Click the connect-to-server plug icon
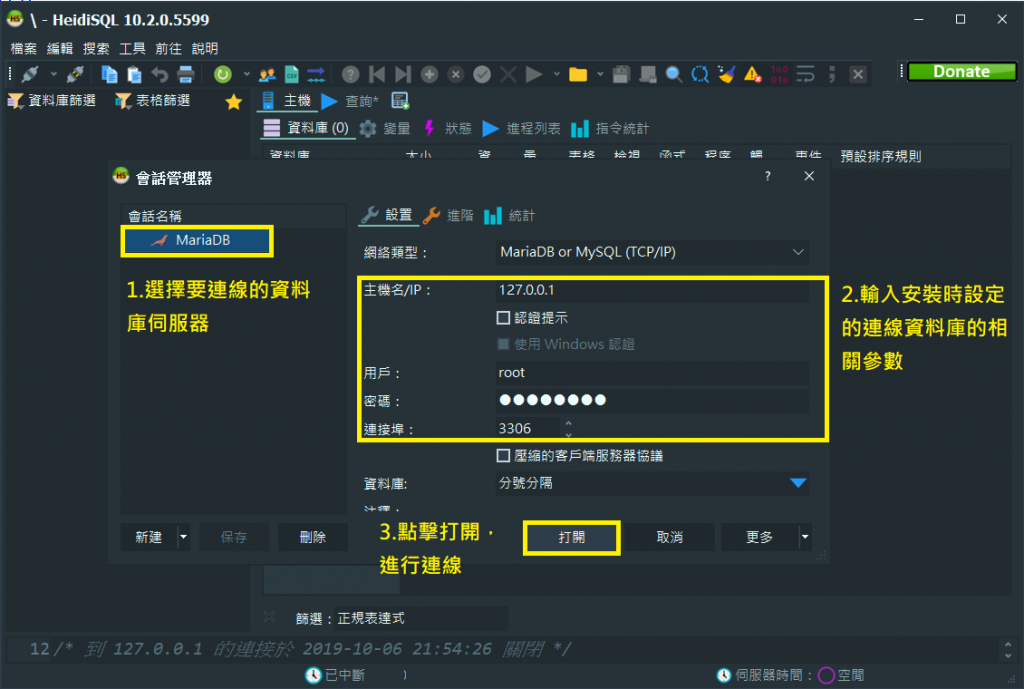1024x689 pixels. 30,74
